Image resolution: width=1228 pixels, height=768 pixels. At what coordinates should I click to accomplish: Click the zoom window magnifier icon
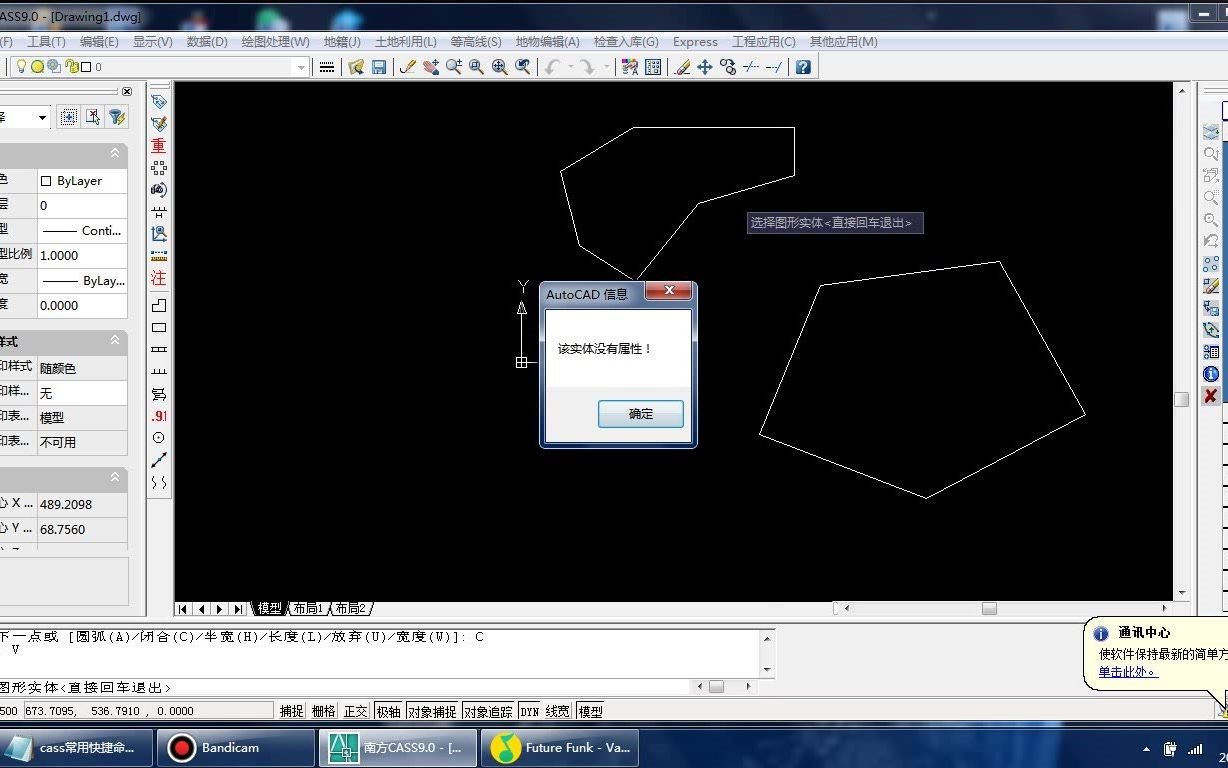pyautogui.click(x=477, y=67)
